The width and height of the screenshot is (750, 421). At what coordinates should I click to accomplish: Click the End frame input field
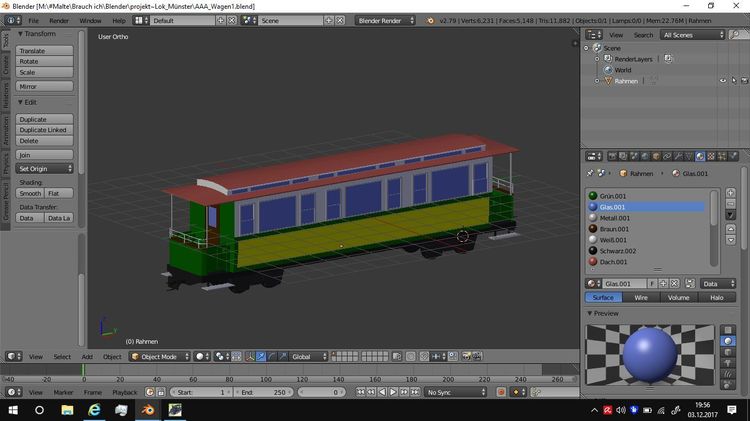(264, 393)
